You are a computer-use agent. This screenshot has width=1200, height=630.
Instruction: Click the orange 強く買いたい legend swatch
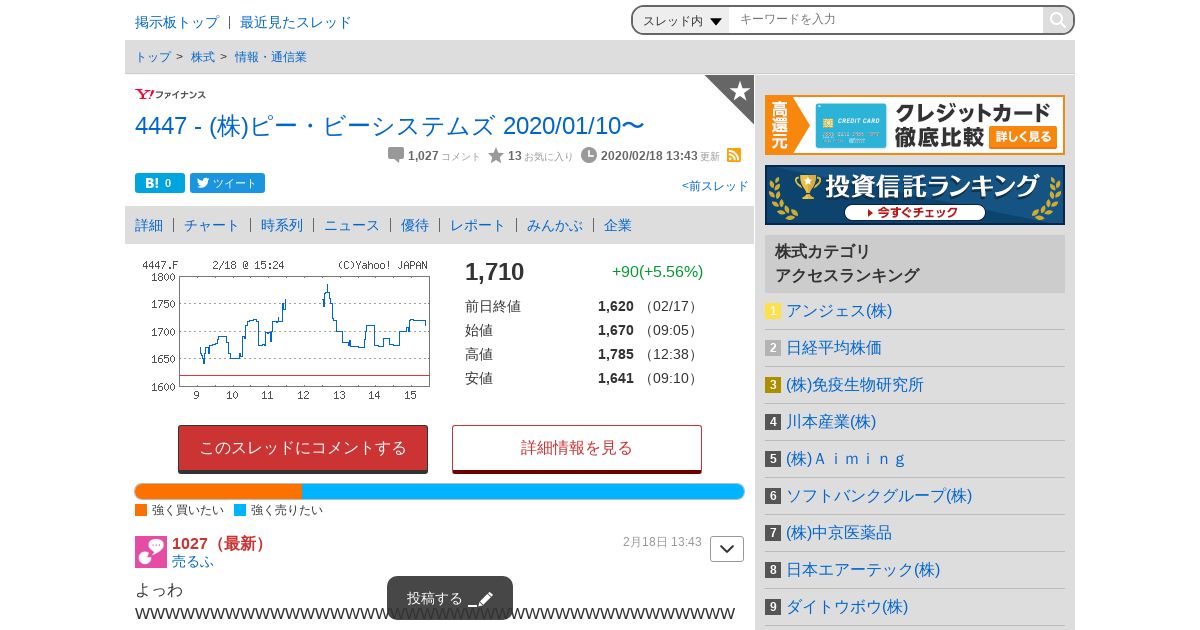pos(141,510)
